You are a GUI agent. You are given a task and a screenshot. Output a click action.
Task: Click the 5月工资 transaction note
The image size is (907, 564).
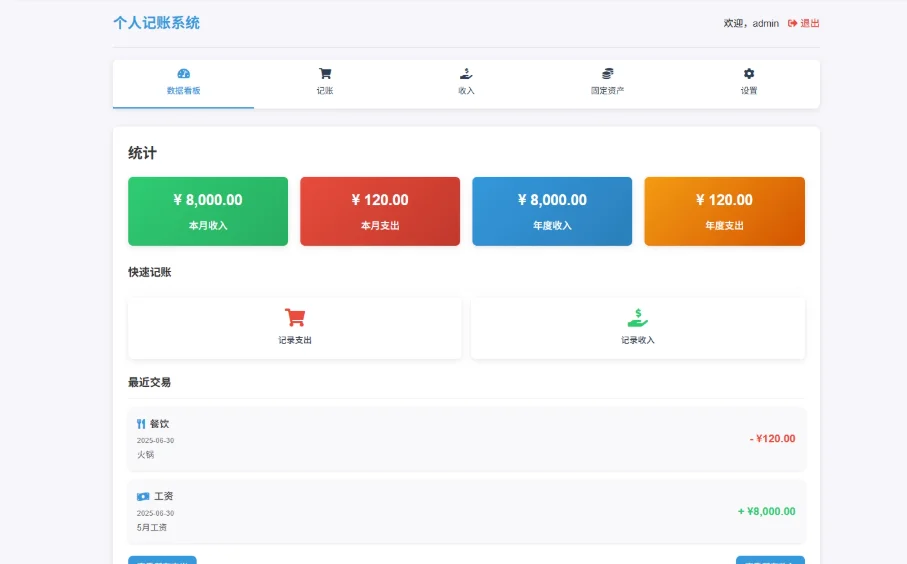tap(152, 528)
